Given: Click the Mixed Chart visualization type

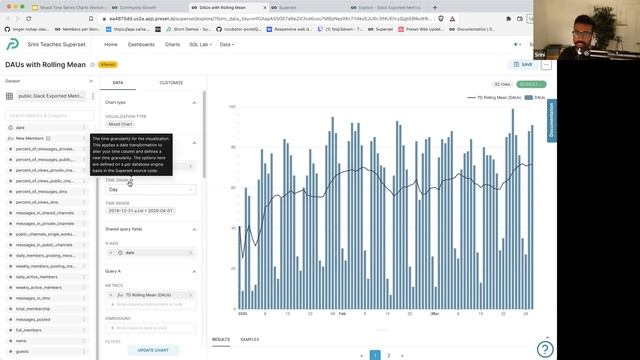Looking at the screenshot, I should point(120,124).
